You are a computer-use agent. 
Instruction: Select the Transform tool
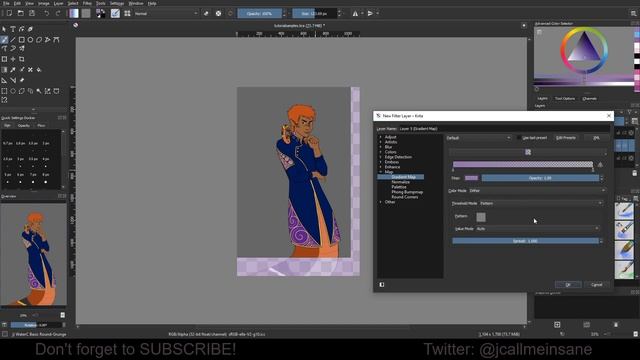[4, 59]
